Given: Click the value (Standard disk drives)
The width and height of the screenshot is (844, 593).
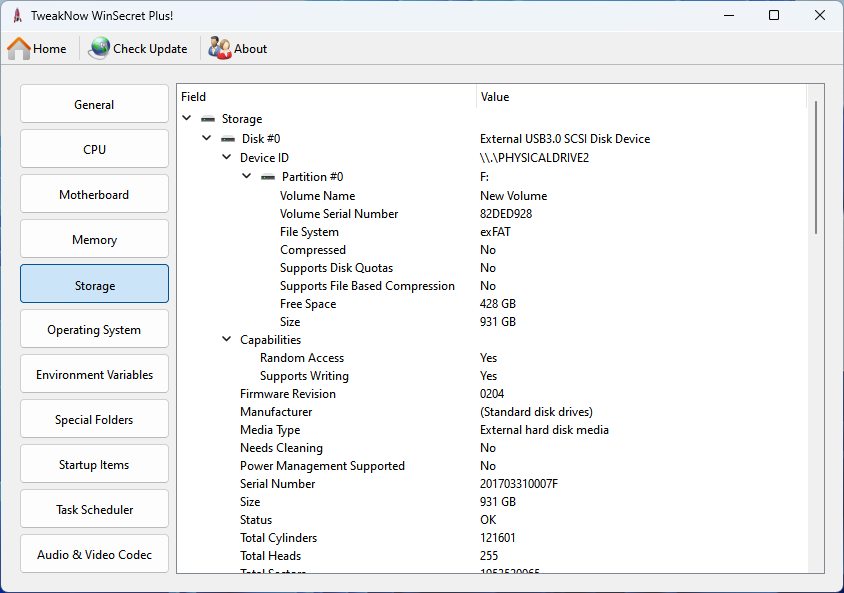Looking at the screenshot, I should tap(536, 412).
